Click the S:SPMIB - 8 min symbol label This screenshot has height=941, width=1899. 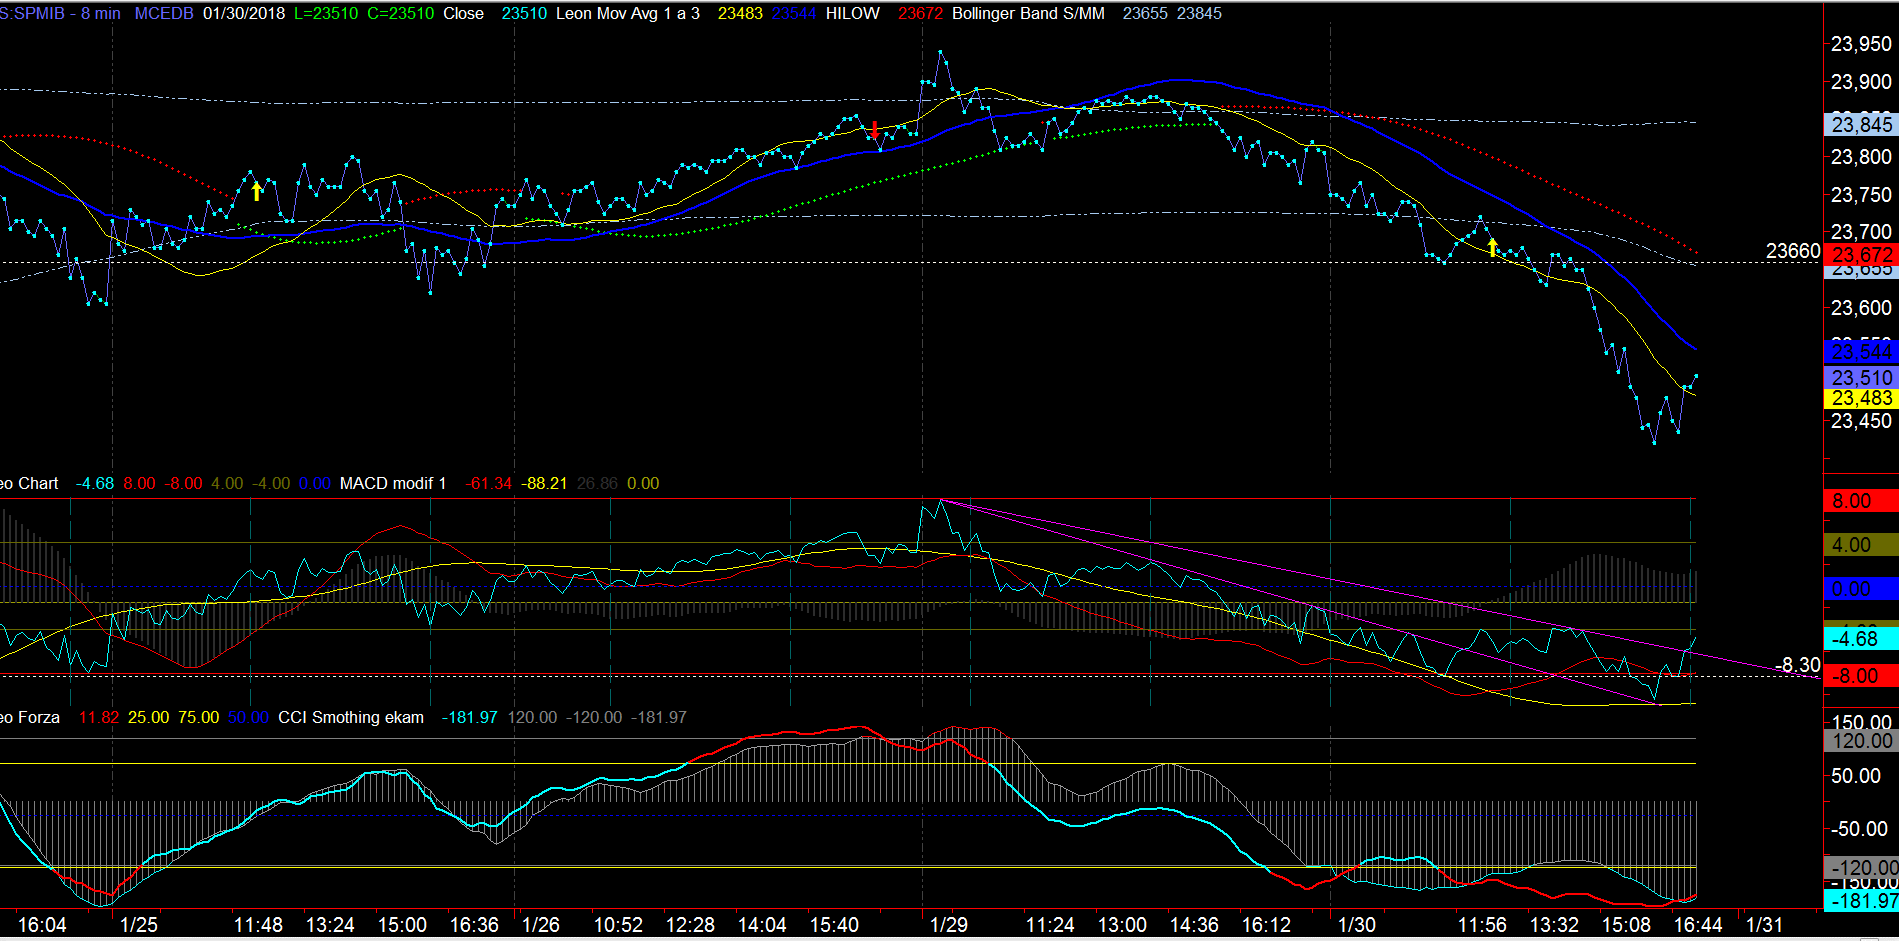click(60, 14)
